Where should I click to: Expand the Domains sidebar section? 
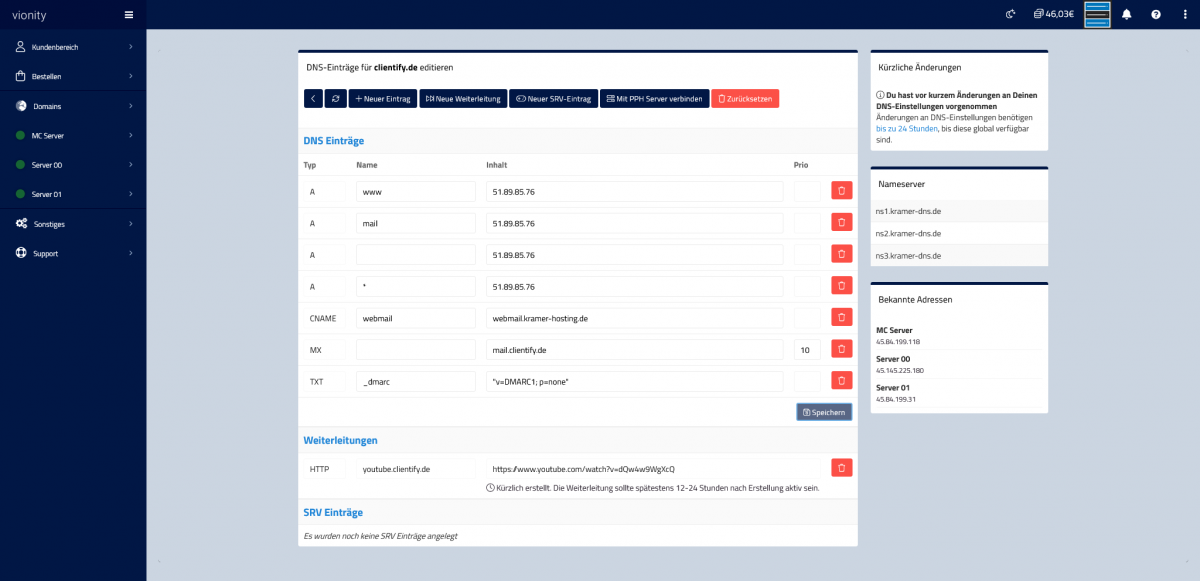(x=72, y=106)
